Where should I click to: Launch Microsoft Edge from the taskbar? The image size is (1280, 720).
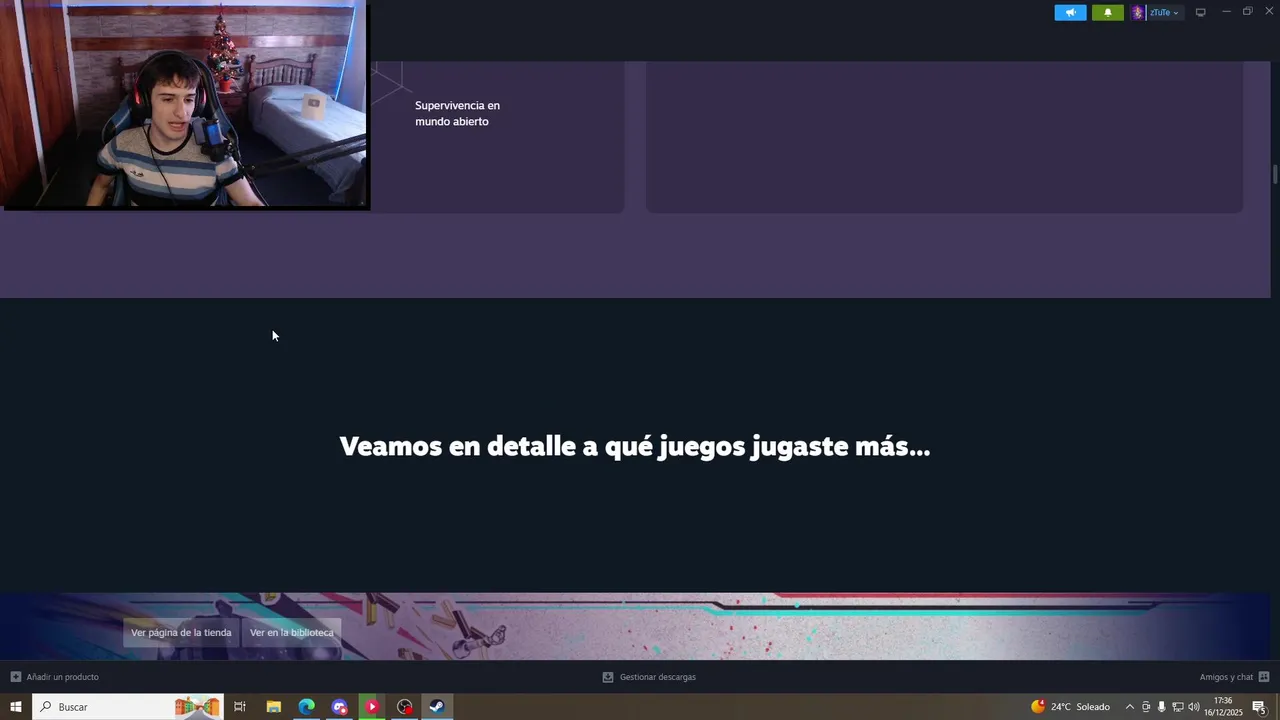306,707
